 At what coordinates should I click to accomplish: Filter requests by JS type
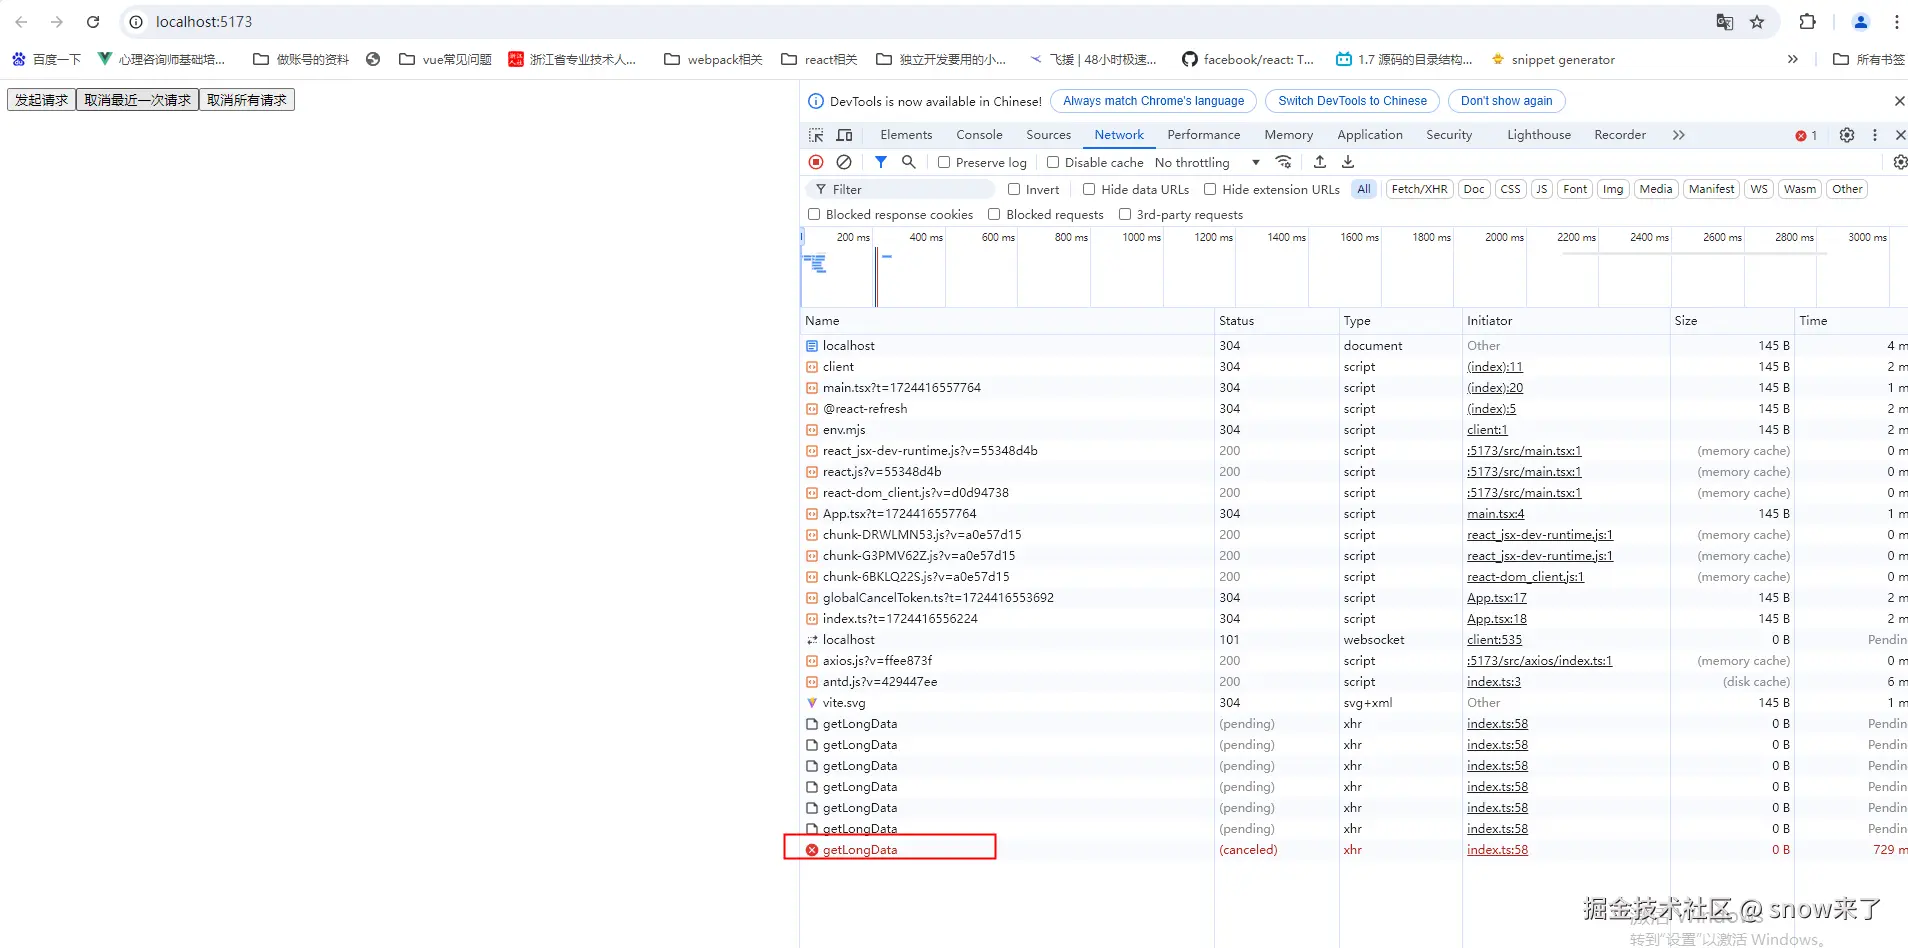click(x=1541, y=189)
